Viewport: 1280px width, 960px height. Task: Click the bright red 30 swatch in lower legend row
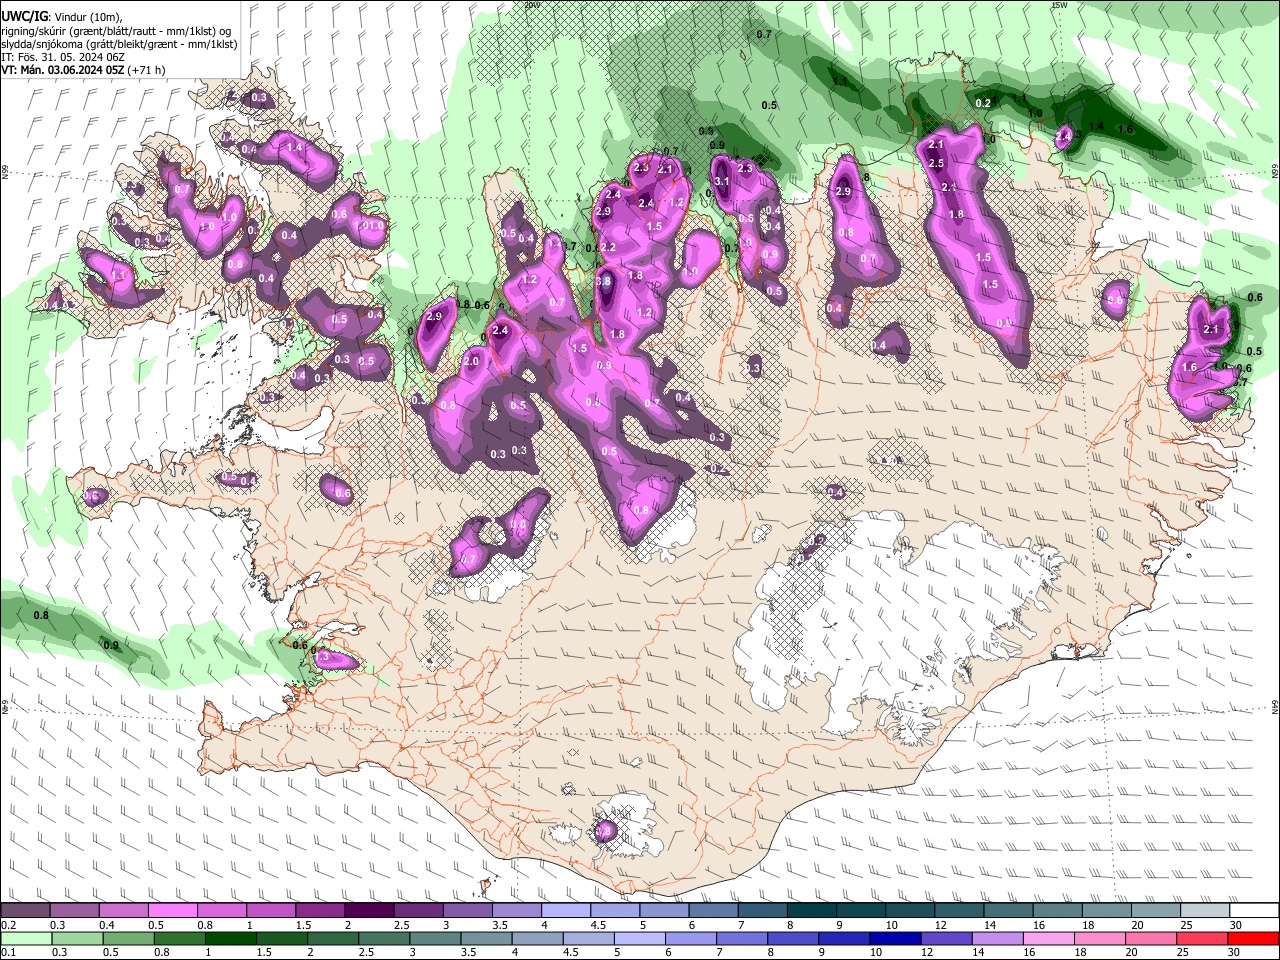(x=1254, y=938)
